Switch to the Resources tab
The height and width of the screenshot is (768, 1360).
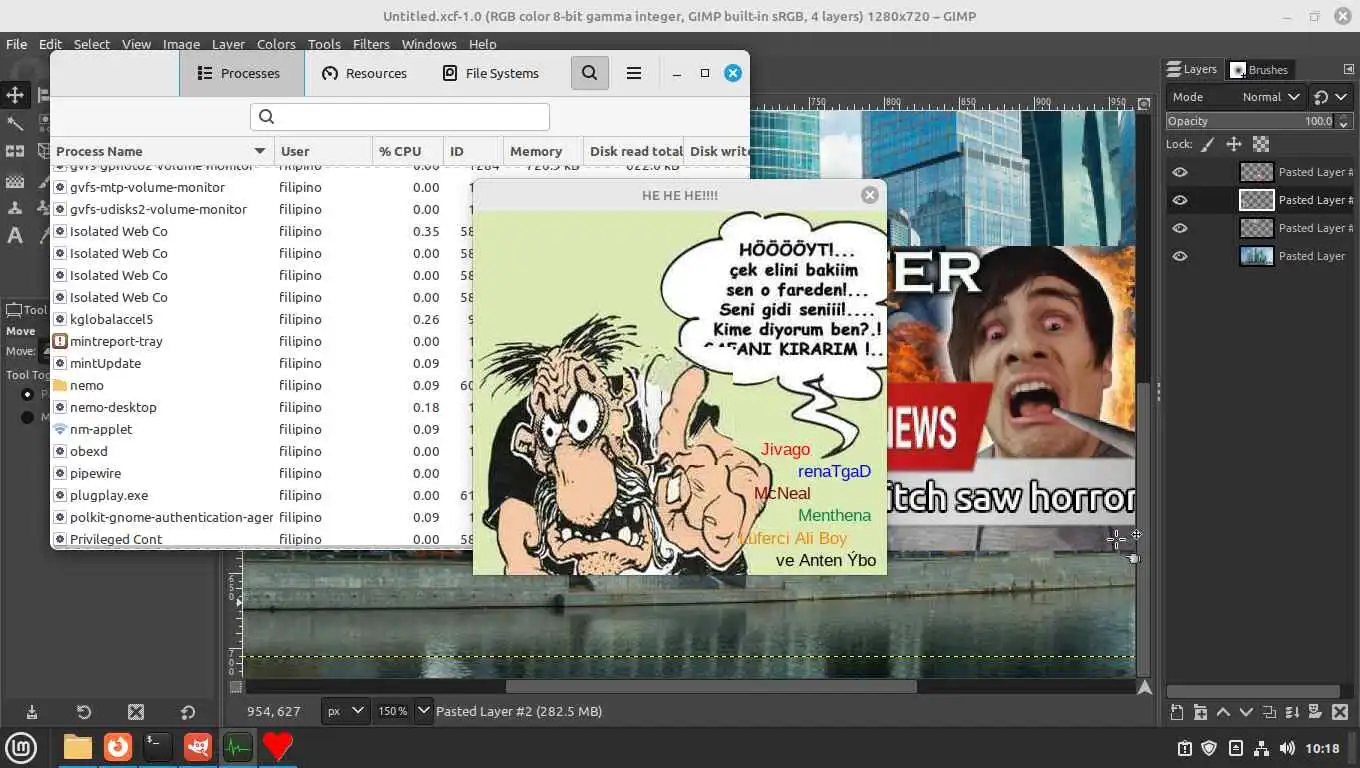tap(364, 73)
